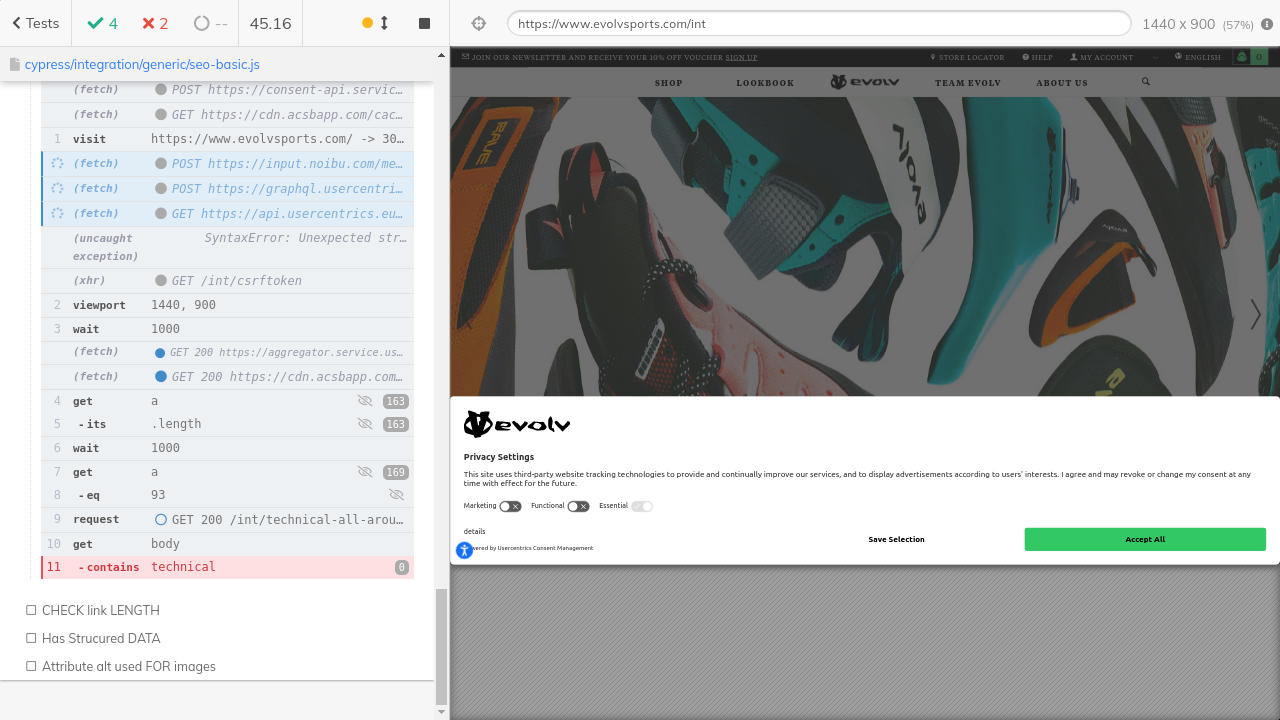Click the selector playground crosshair icon
This screenshot has height=720, width=1280.
click(x=478, y=23)
